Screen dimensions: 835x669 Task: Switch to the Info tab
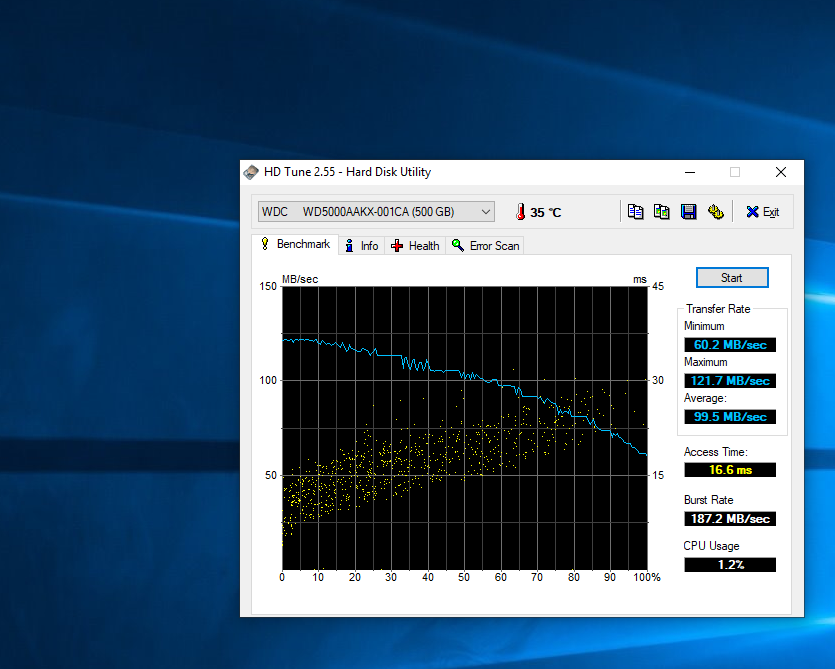coord(362,245)
